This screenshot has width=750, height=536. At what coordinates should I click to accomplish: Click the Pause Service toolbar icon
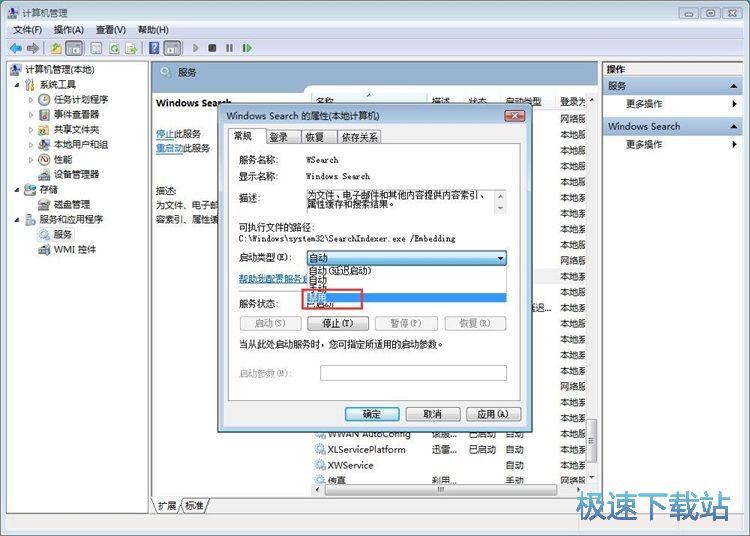[x=230, y=48]
